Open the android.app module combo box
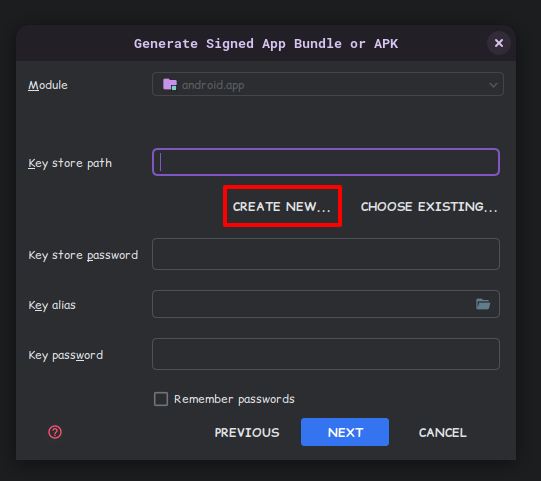This screenshot has width=541, height=481. pyautogui.click(x=328, y=84)
